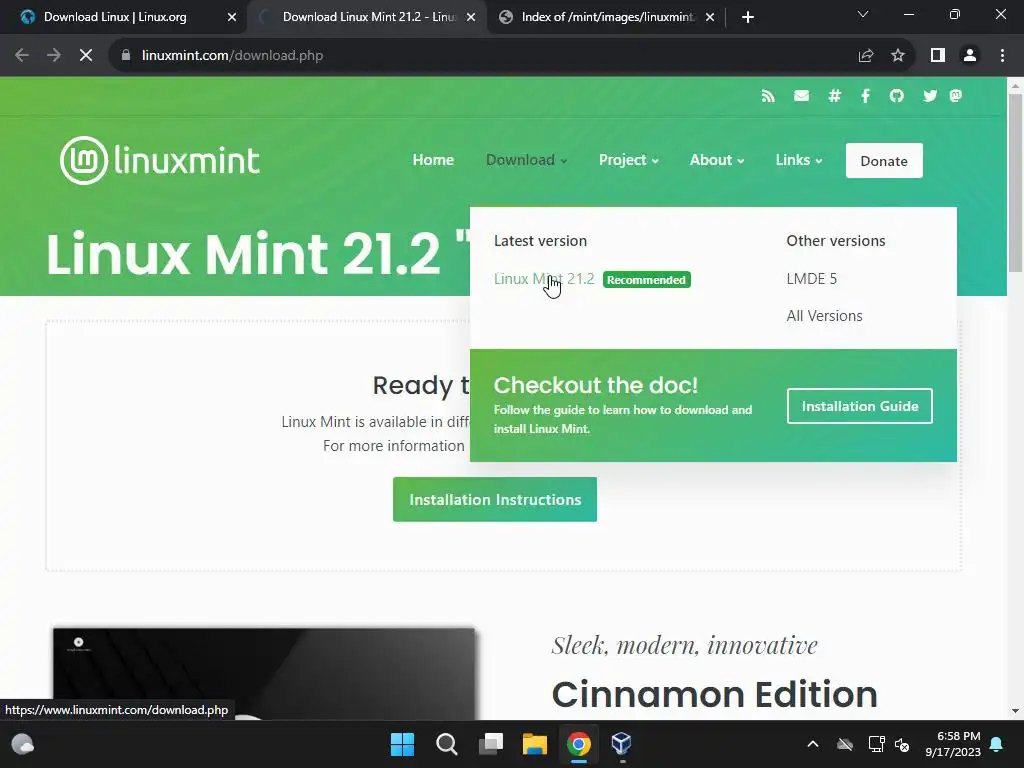Open the notifications bell
Screen dimensions: 1024x768
[x=997, y=744]
